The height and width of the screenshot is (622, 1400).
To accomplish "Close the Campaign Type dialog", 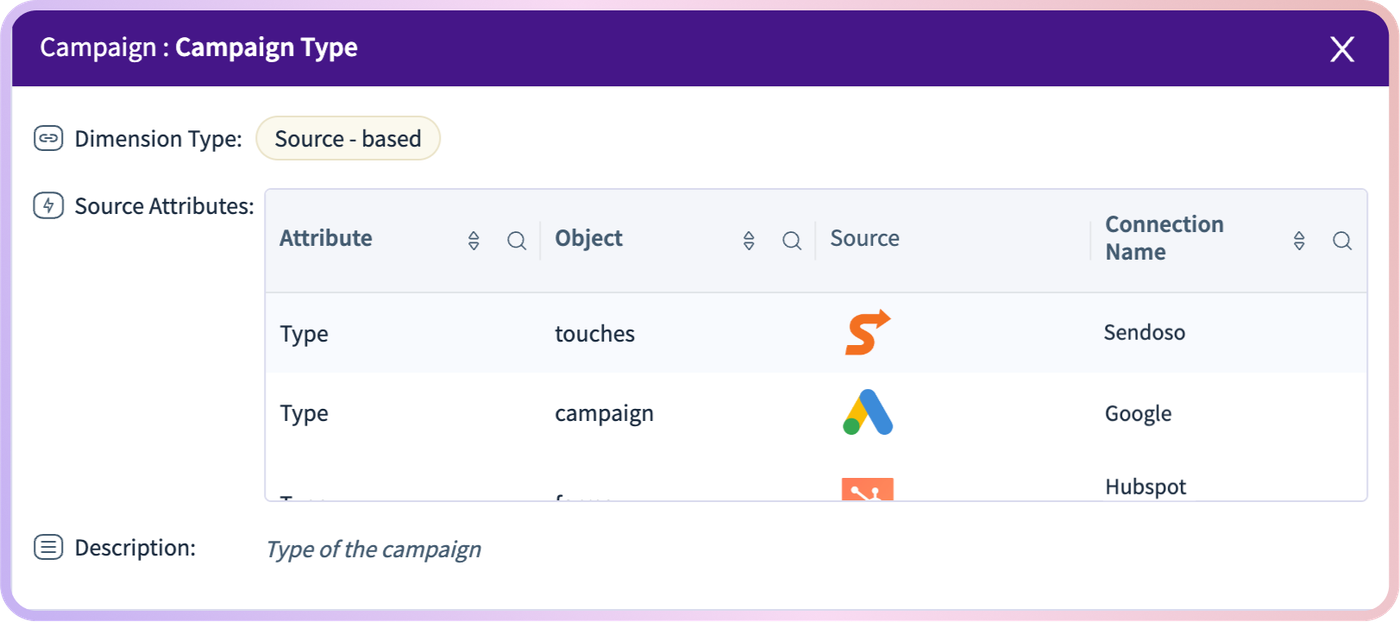I will (x=1342, y=49).
